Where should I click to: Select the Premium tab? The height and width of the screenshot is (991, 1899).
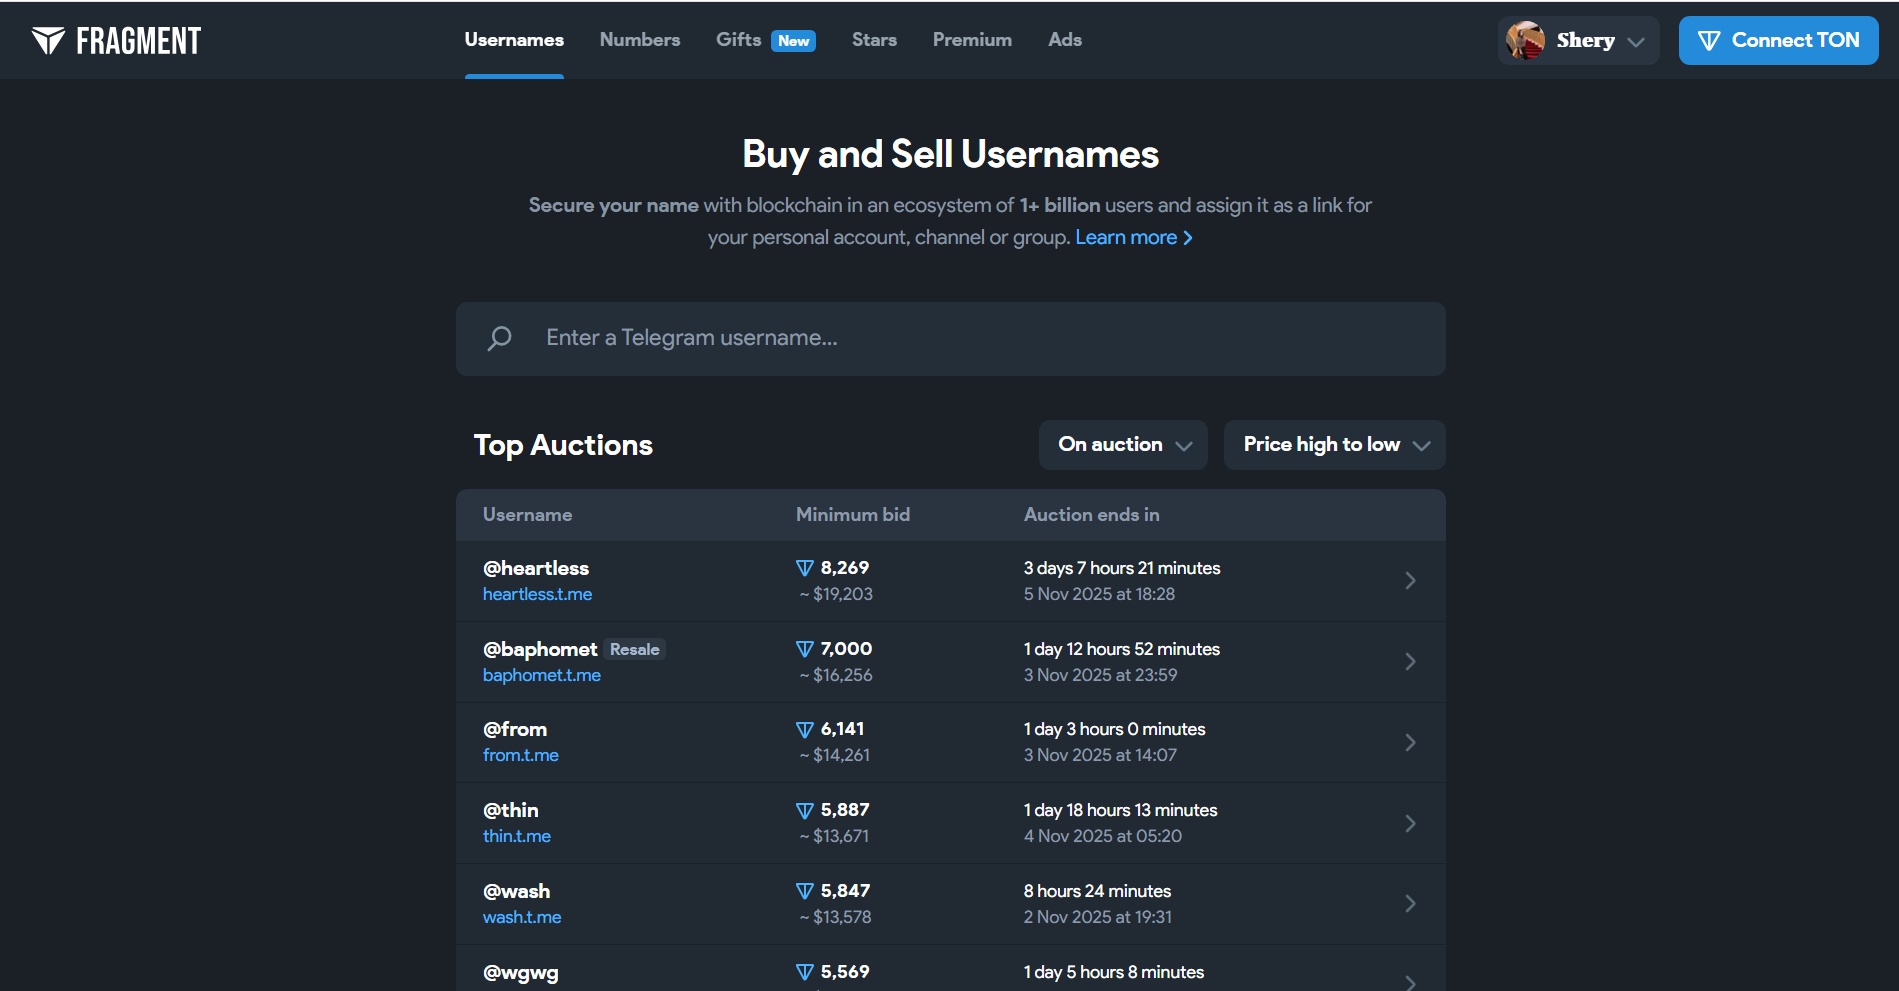(972, 40)
